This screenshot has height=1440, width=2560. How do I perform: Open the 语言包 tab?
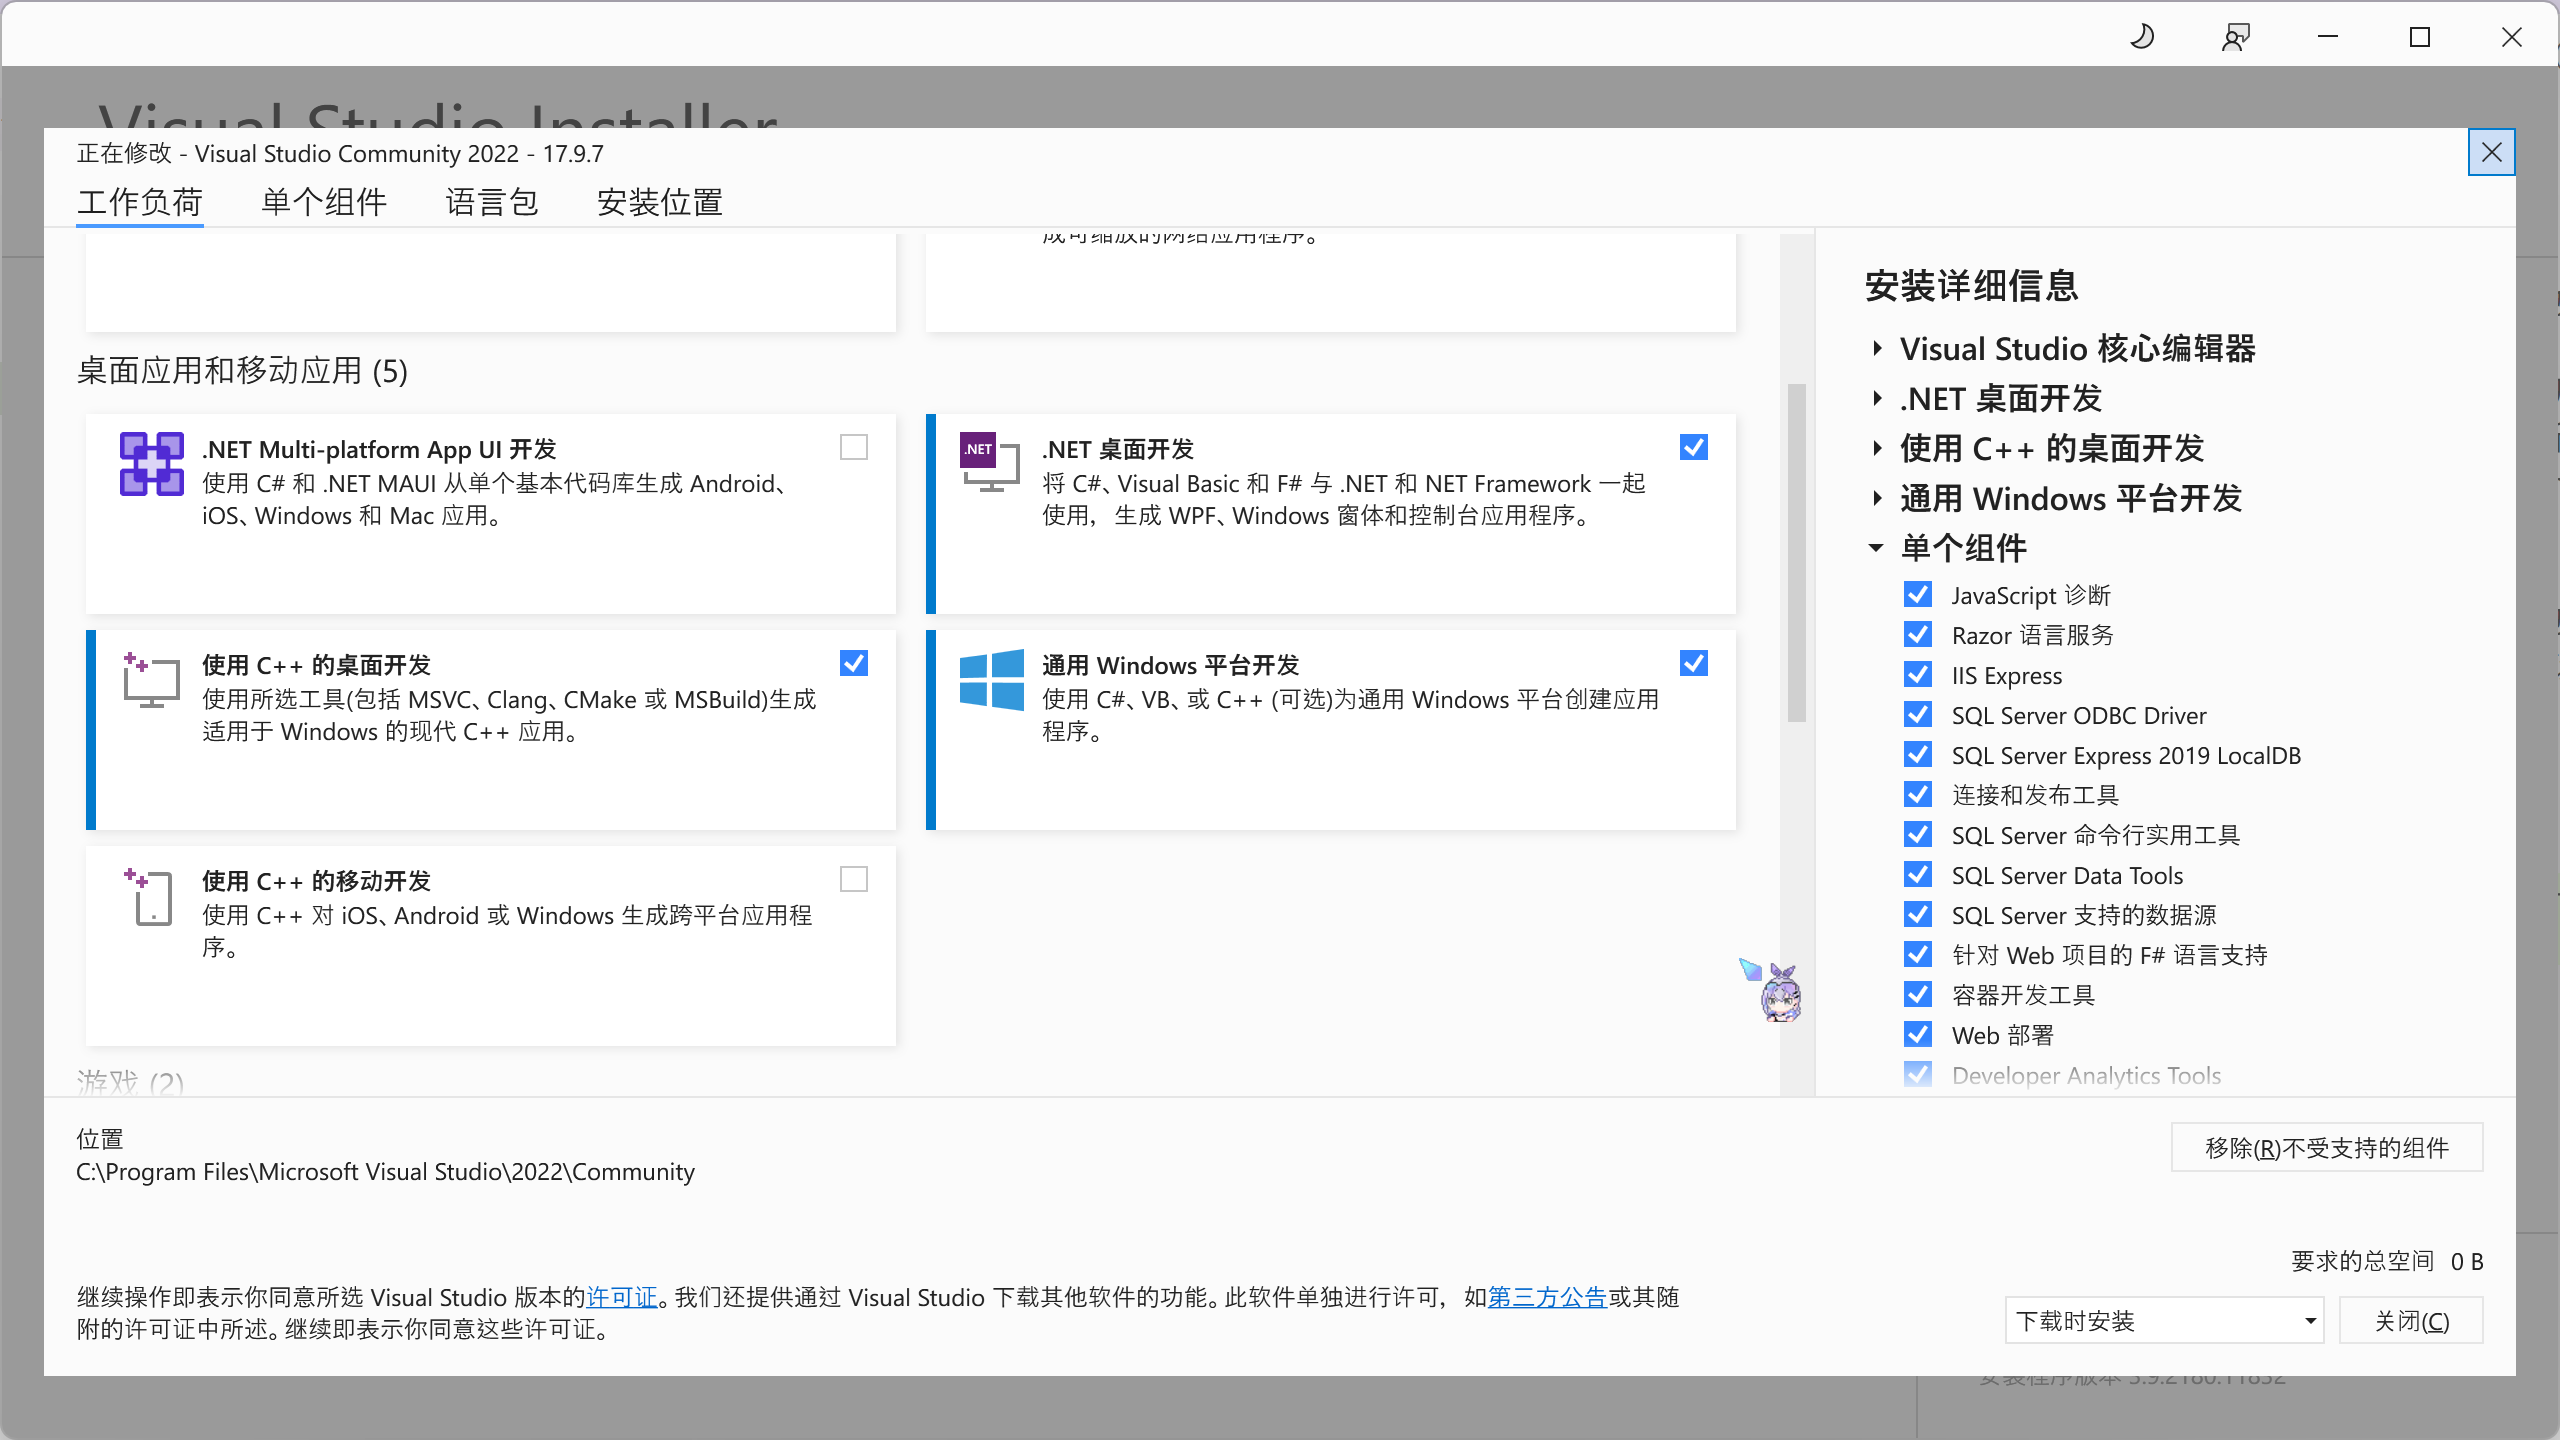click(492, 202)
